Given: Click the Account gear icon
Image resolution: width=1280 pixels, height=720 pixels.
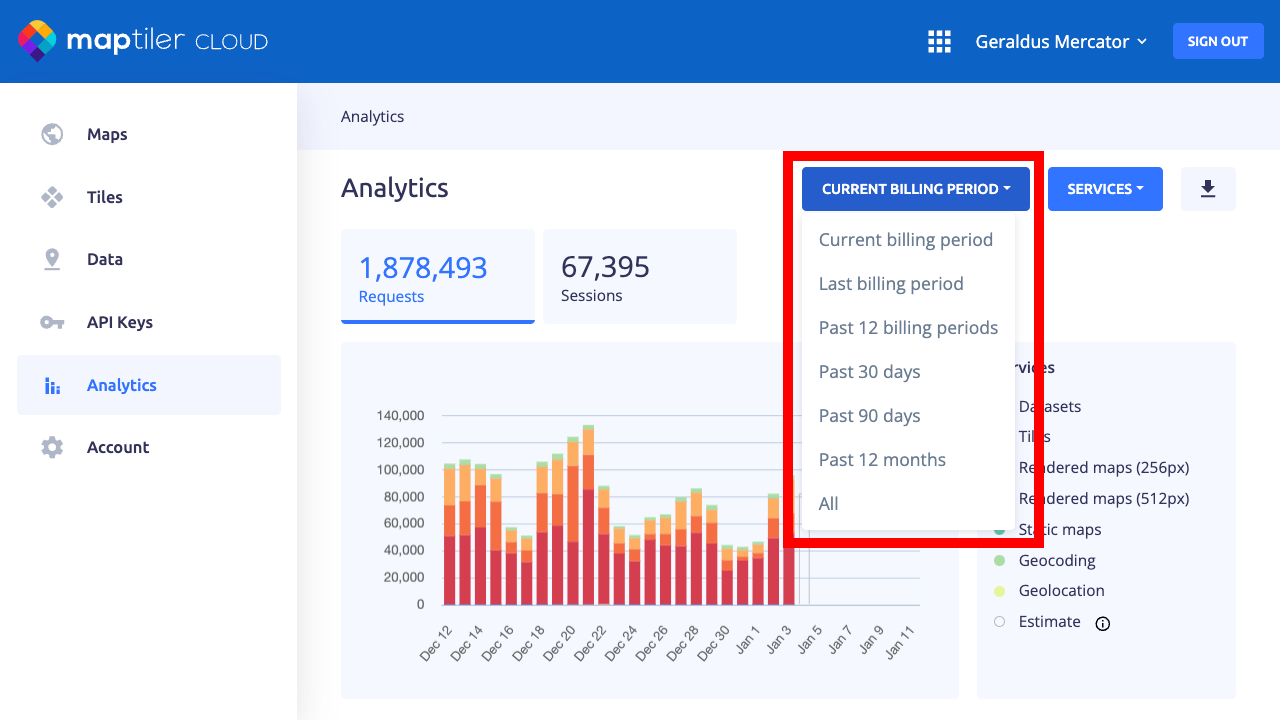Looking at the screenshot, I should pos(52,447).
